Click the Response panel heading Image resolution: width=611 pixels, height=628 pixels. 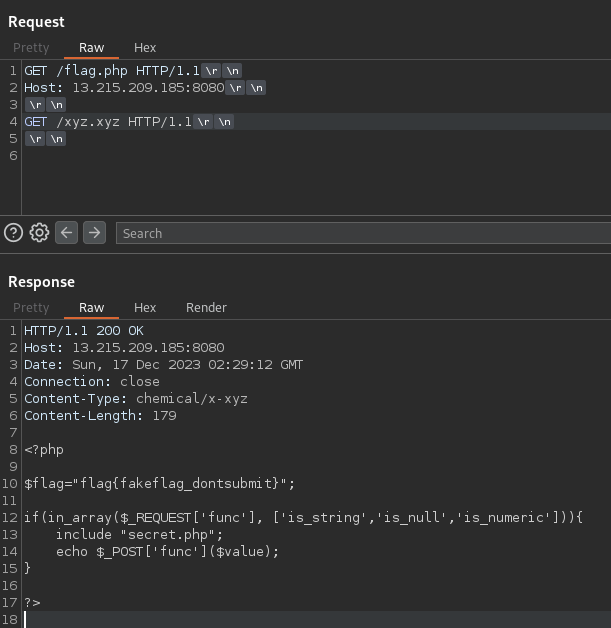click(x=41, y=282)
